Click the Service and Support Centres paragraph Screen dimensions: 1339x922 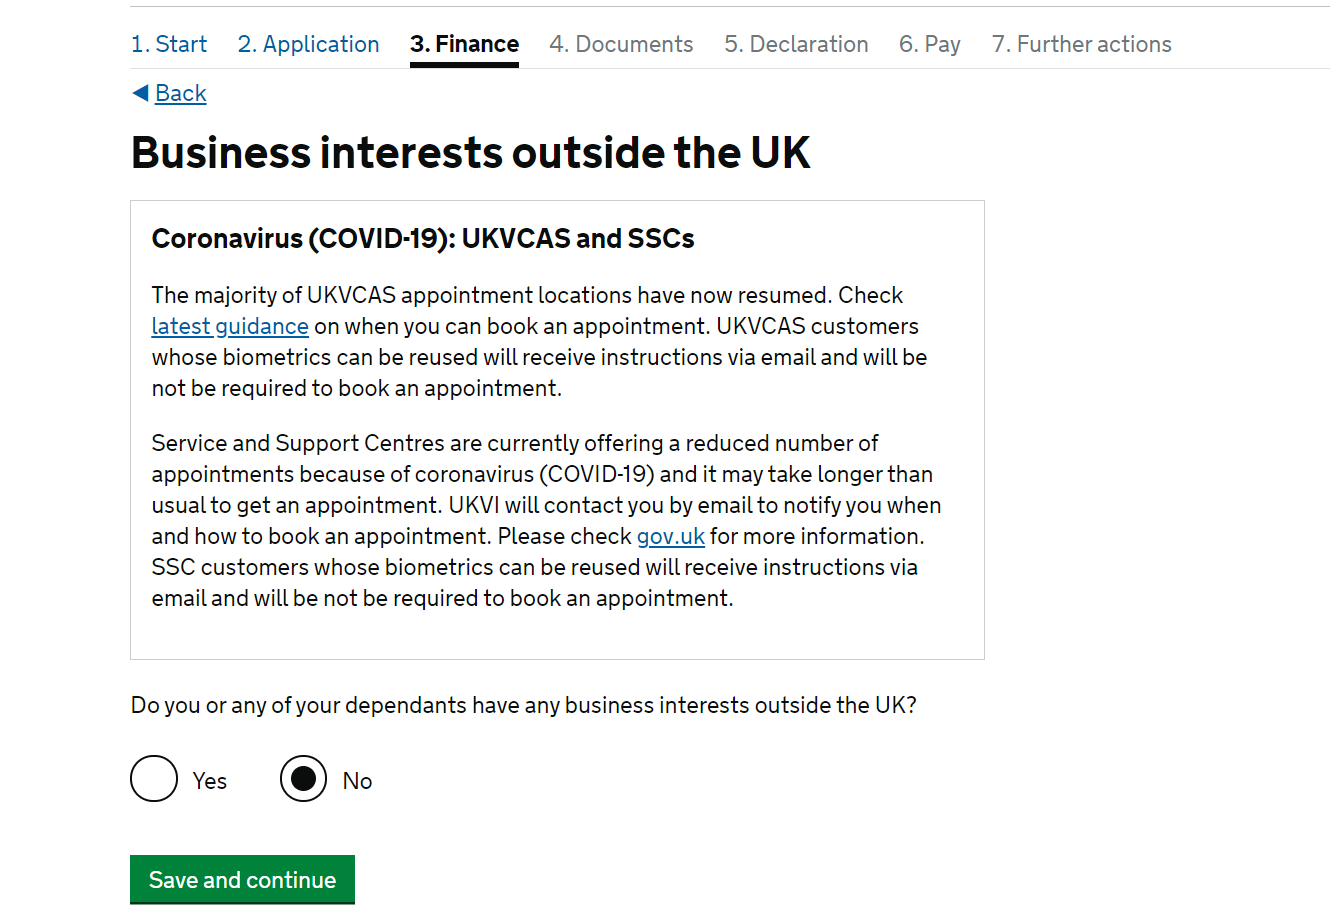pyautogui.click(x=547, y=521)
